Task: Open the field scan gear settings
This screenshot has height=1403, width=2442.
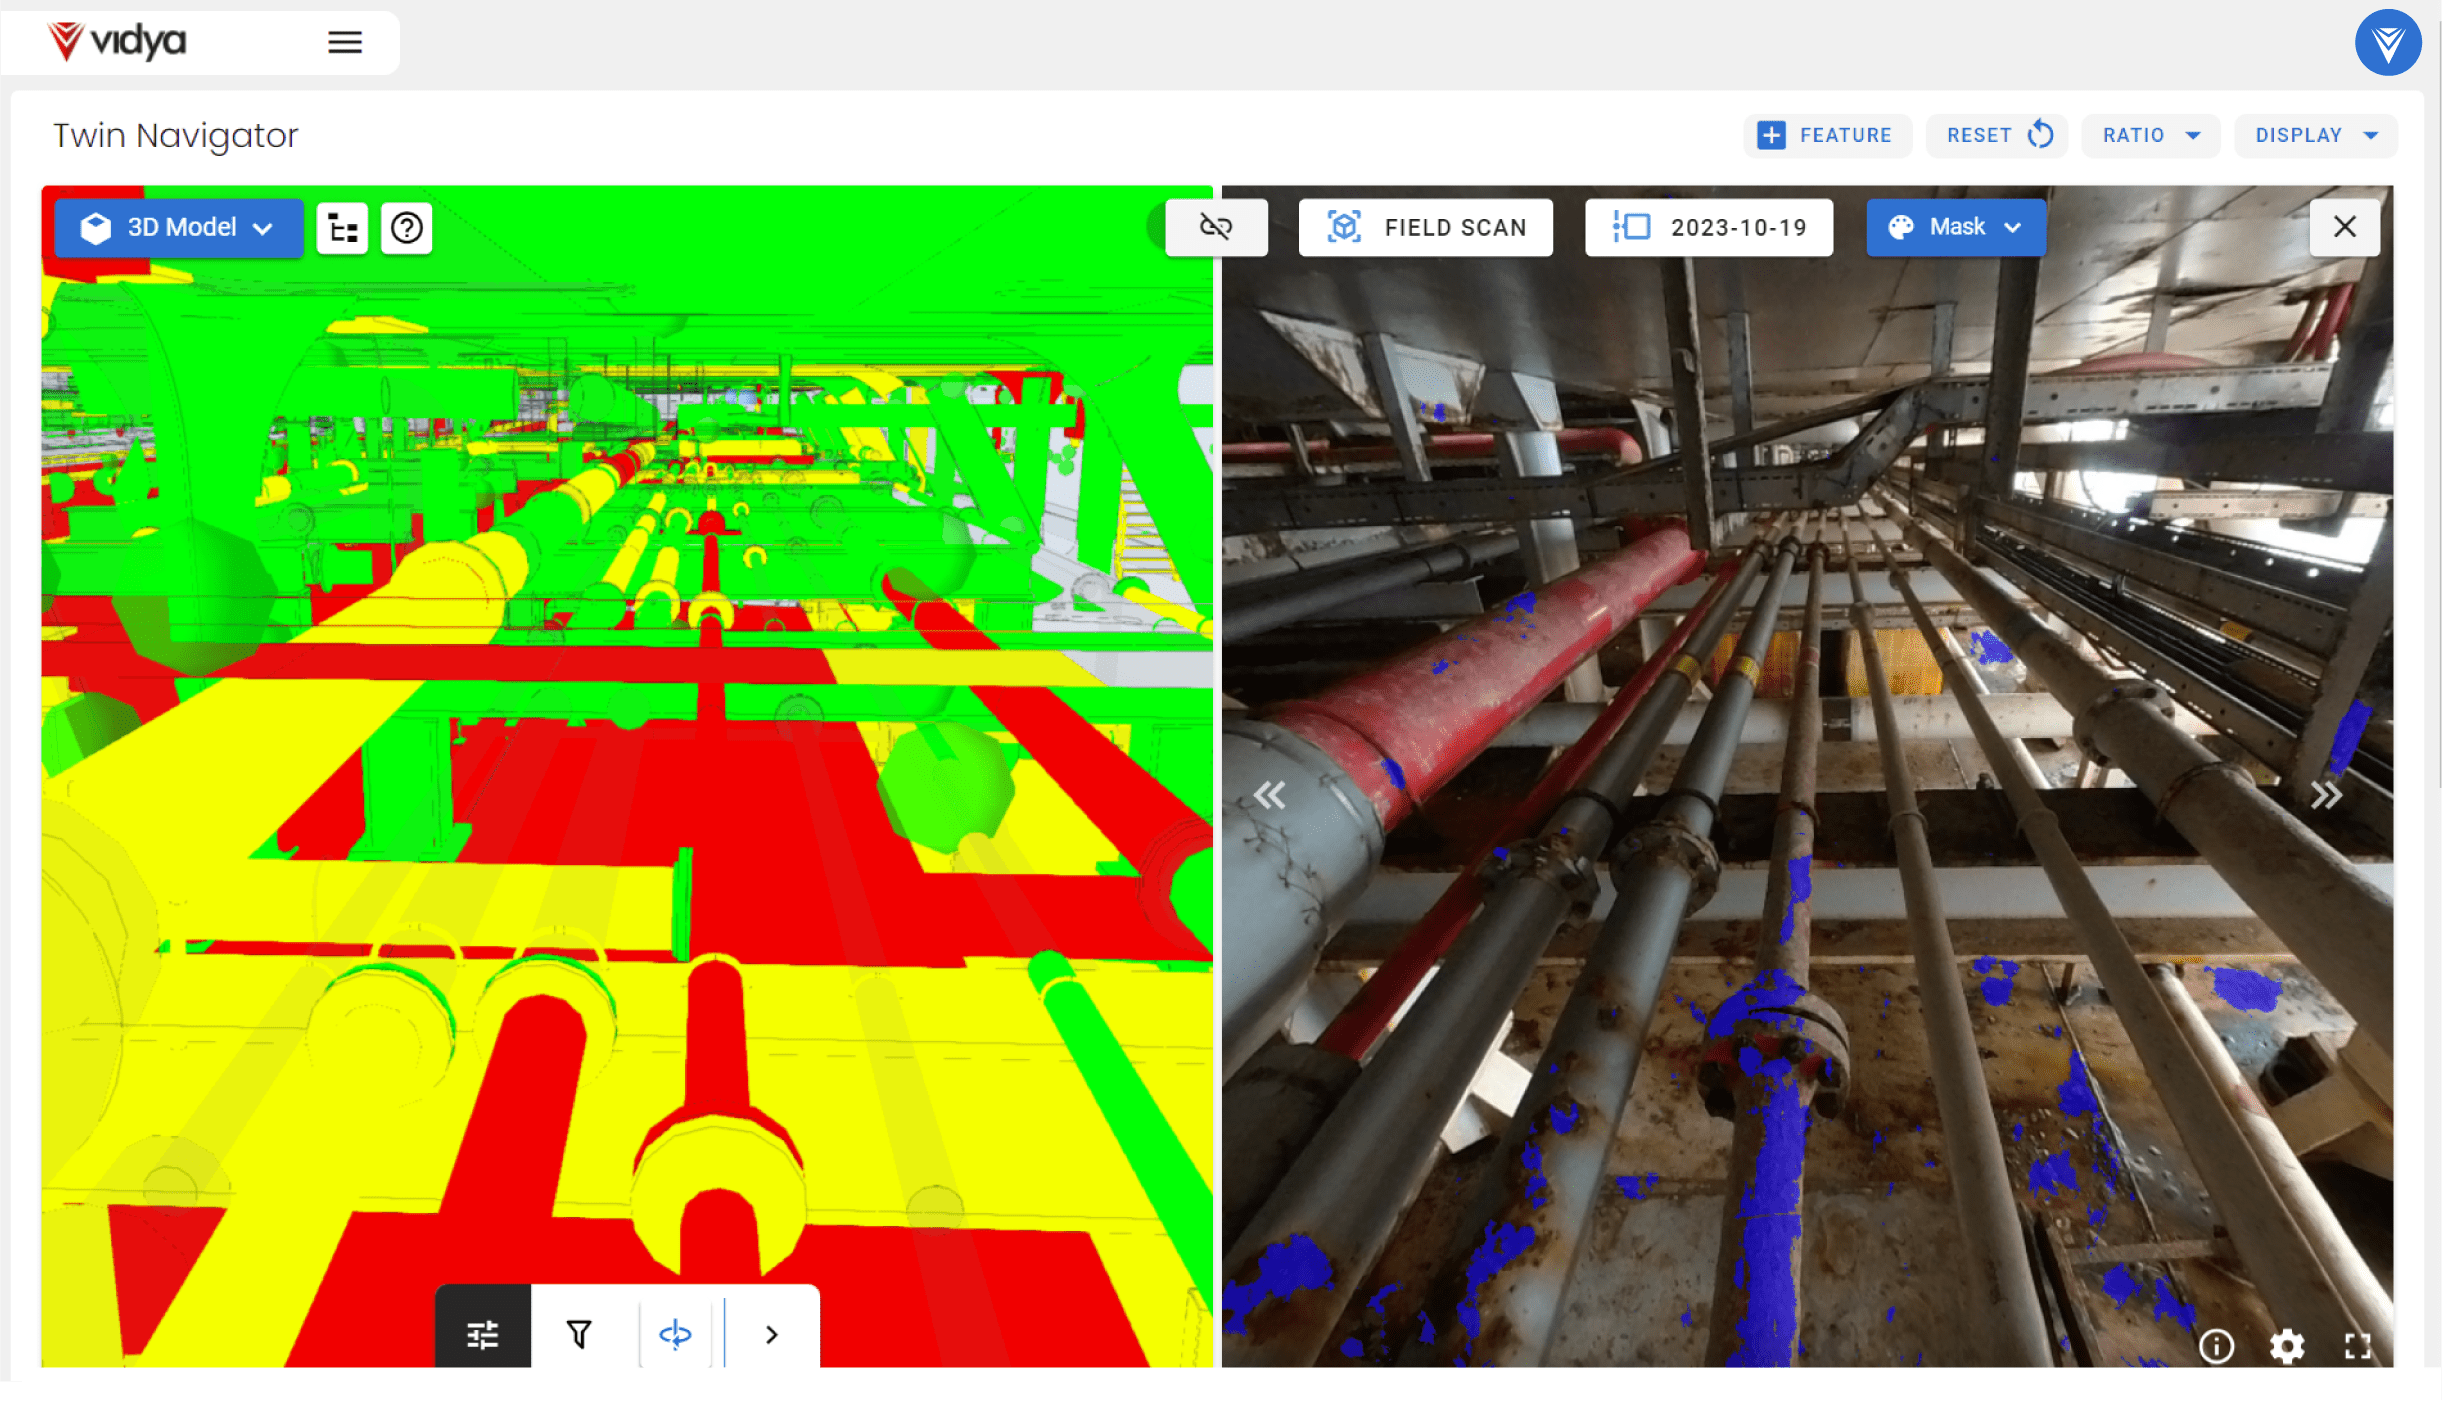Action: tap(2287, 1346)
